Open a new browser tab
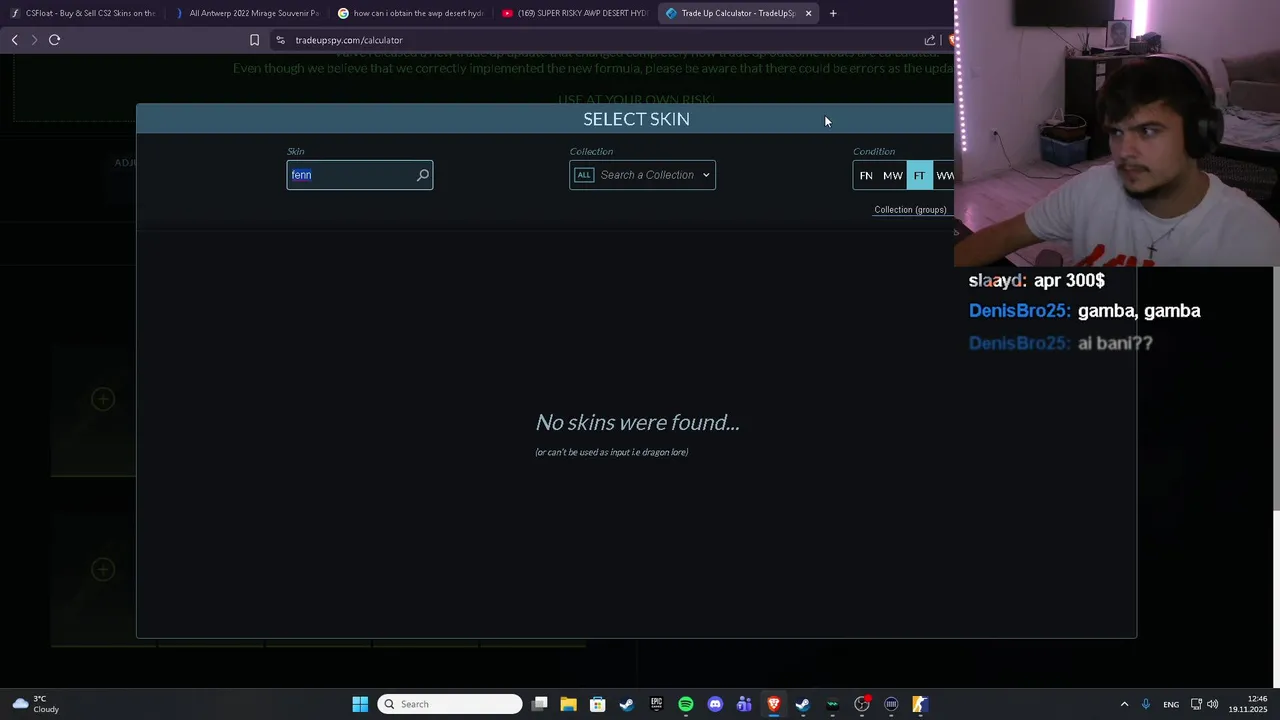 tap(833, 13)
